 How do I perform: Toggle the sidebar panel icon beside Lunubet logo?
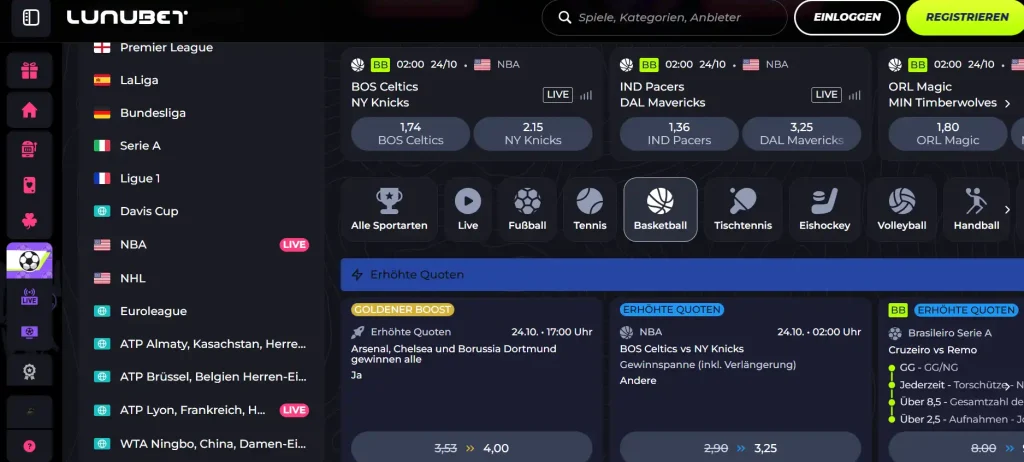31,18
